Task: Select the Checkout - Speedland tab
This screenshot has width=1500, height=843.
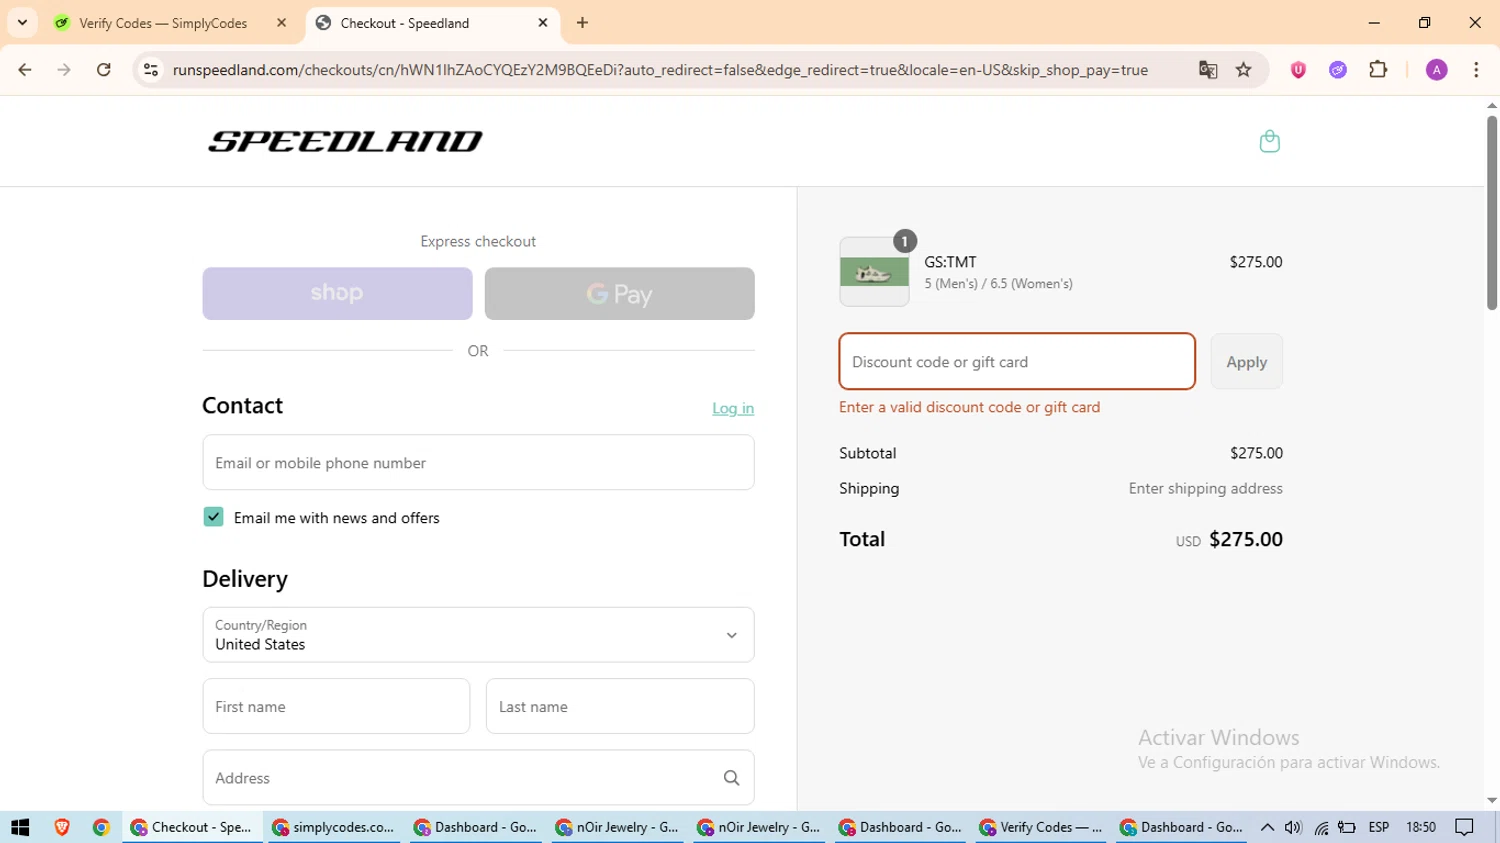Action: pyautogui.click(x=432, y=23)
